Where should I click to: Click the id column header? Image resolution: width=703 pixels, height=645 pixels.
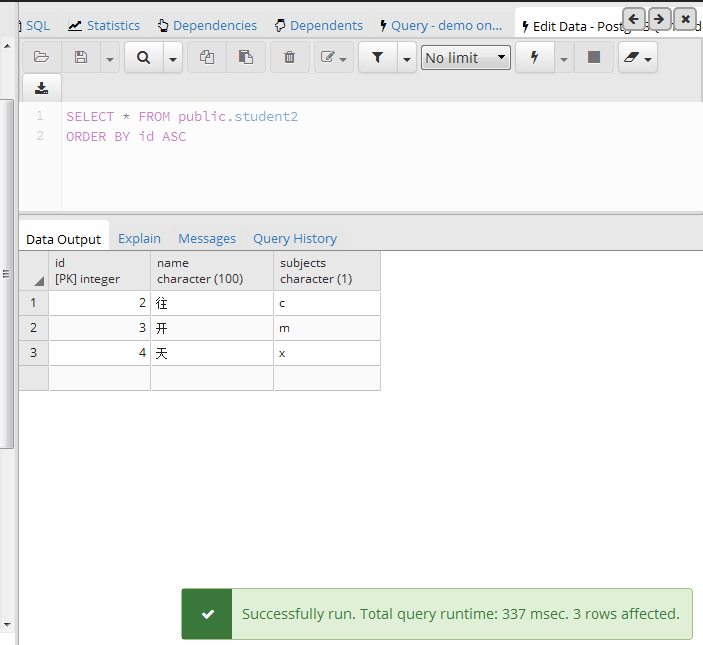pyautogui.click(x=100, y=271)
